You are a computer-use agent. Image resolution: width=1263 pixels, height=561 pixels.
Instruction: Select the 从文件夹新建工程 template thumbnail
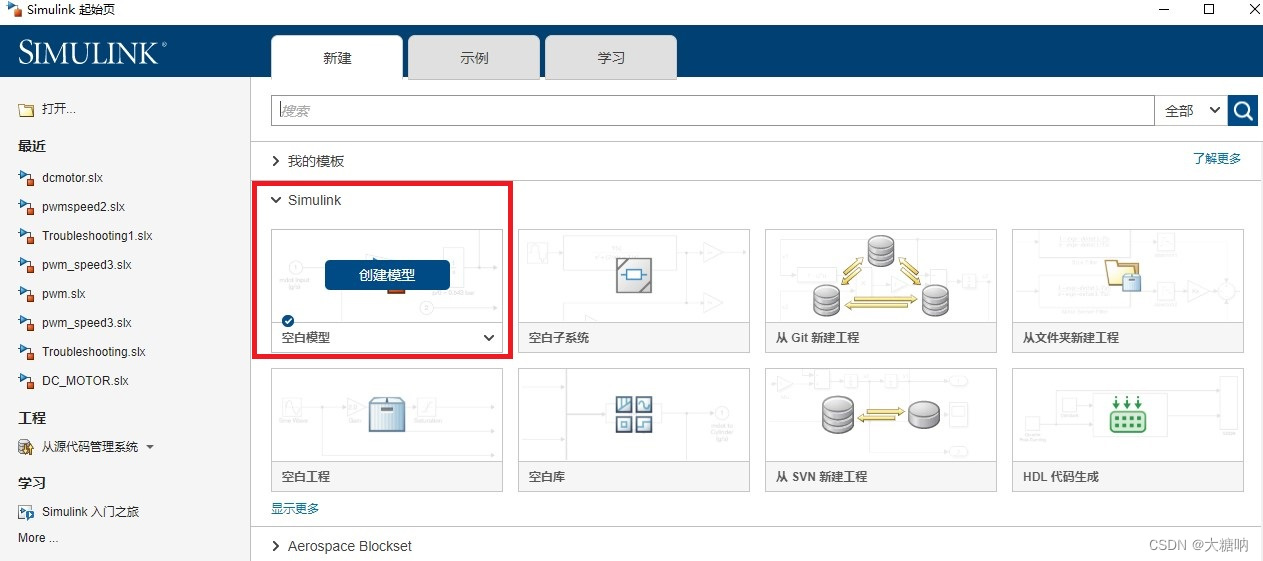(1127, 276)
